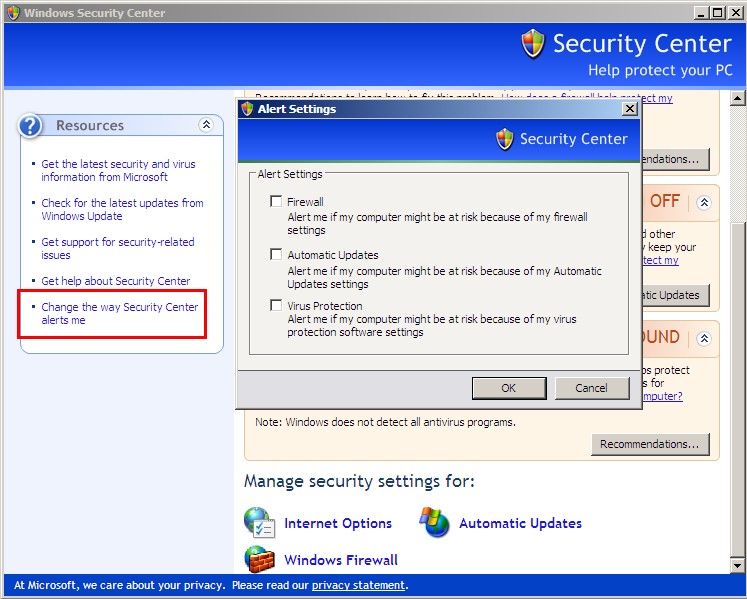Click the partially hidden Automatic Updates button

pos(675,295)
